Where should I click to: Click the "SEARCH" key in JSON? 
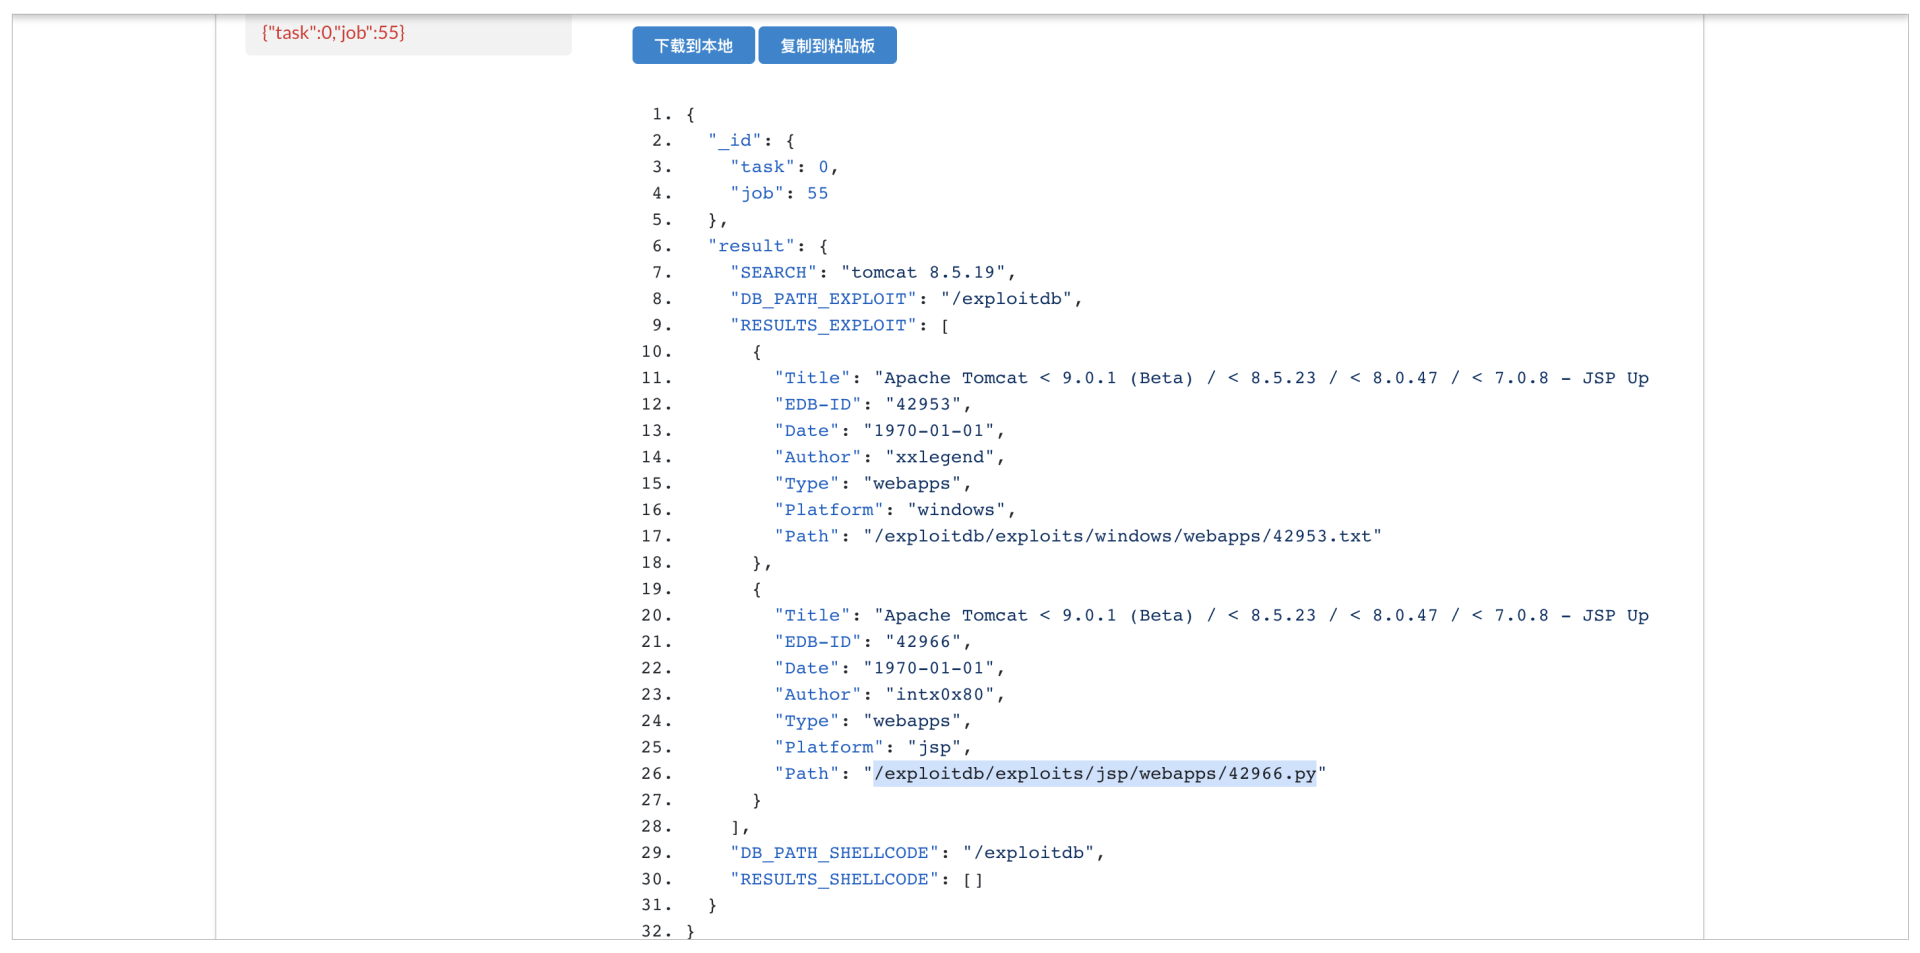tap(772, 273)
